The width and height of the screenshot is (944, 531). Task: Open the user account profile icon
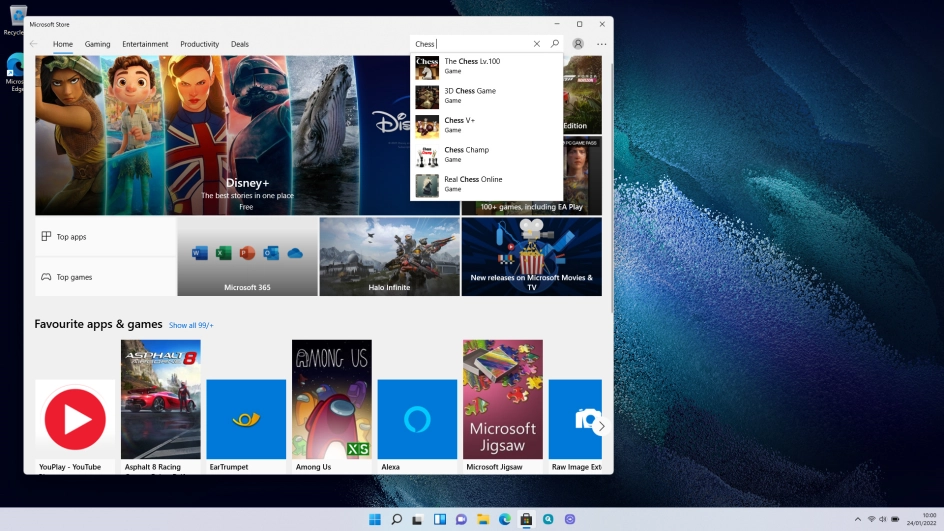pyautogui.click(x=578, y=44)
